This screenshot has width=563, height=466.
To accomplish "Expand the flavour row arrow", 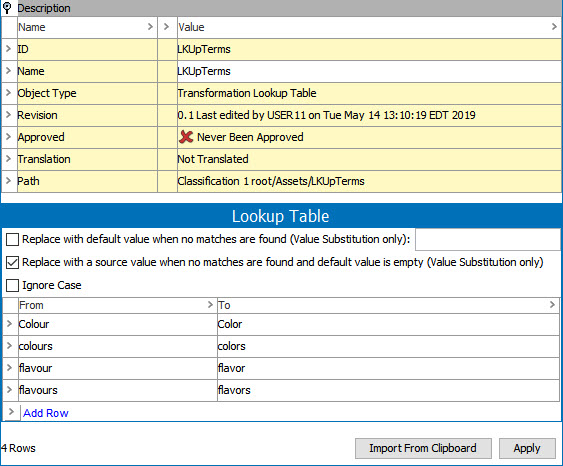I will point(10,368).
